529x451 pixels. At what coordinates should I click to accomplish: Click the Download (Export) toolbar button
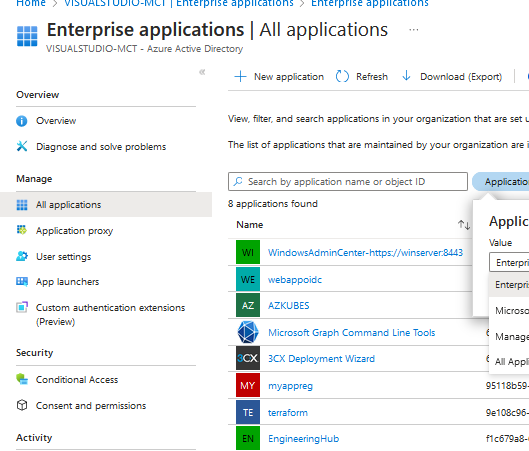tap(452, 77)
